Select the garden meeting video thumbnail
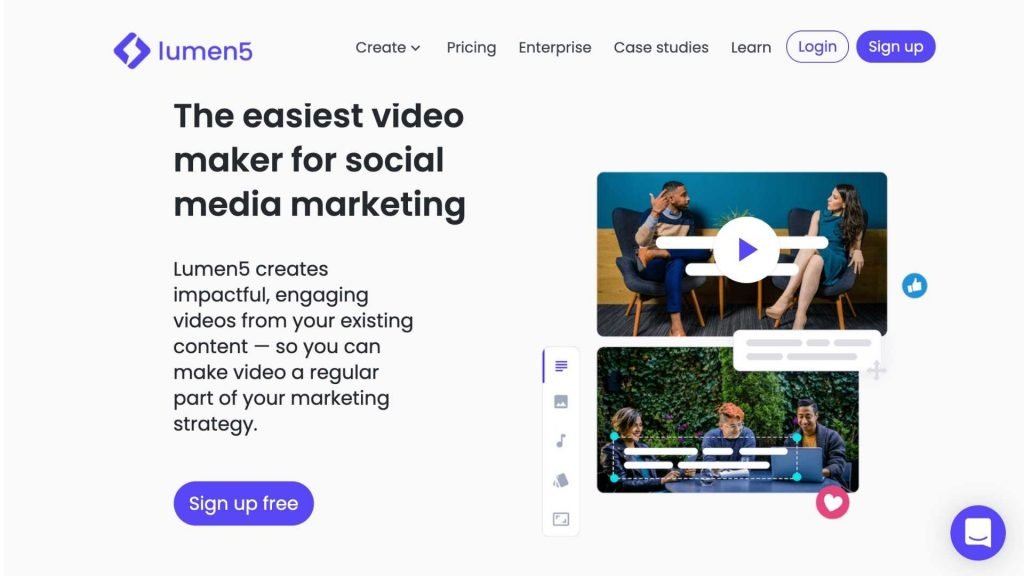This screenshot has height=576, width=1024. pyautogui.click(x=728, y=420)
